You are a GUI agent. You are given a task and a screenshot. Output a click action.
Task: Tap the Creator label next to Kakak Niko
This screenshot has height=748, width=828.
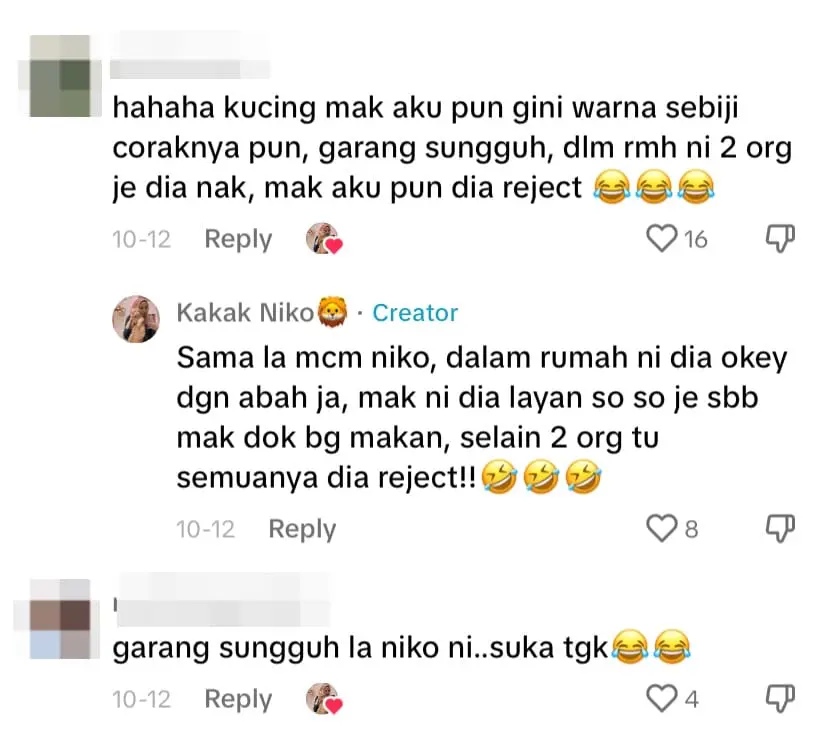click(415, 313)
